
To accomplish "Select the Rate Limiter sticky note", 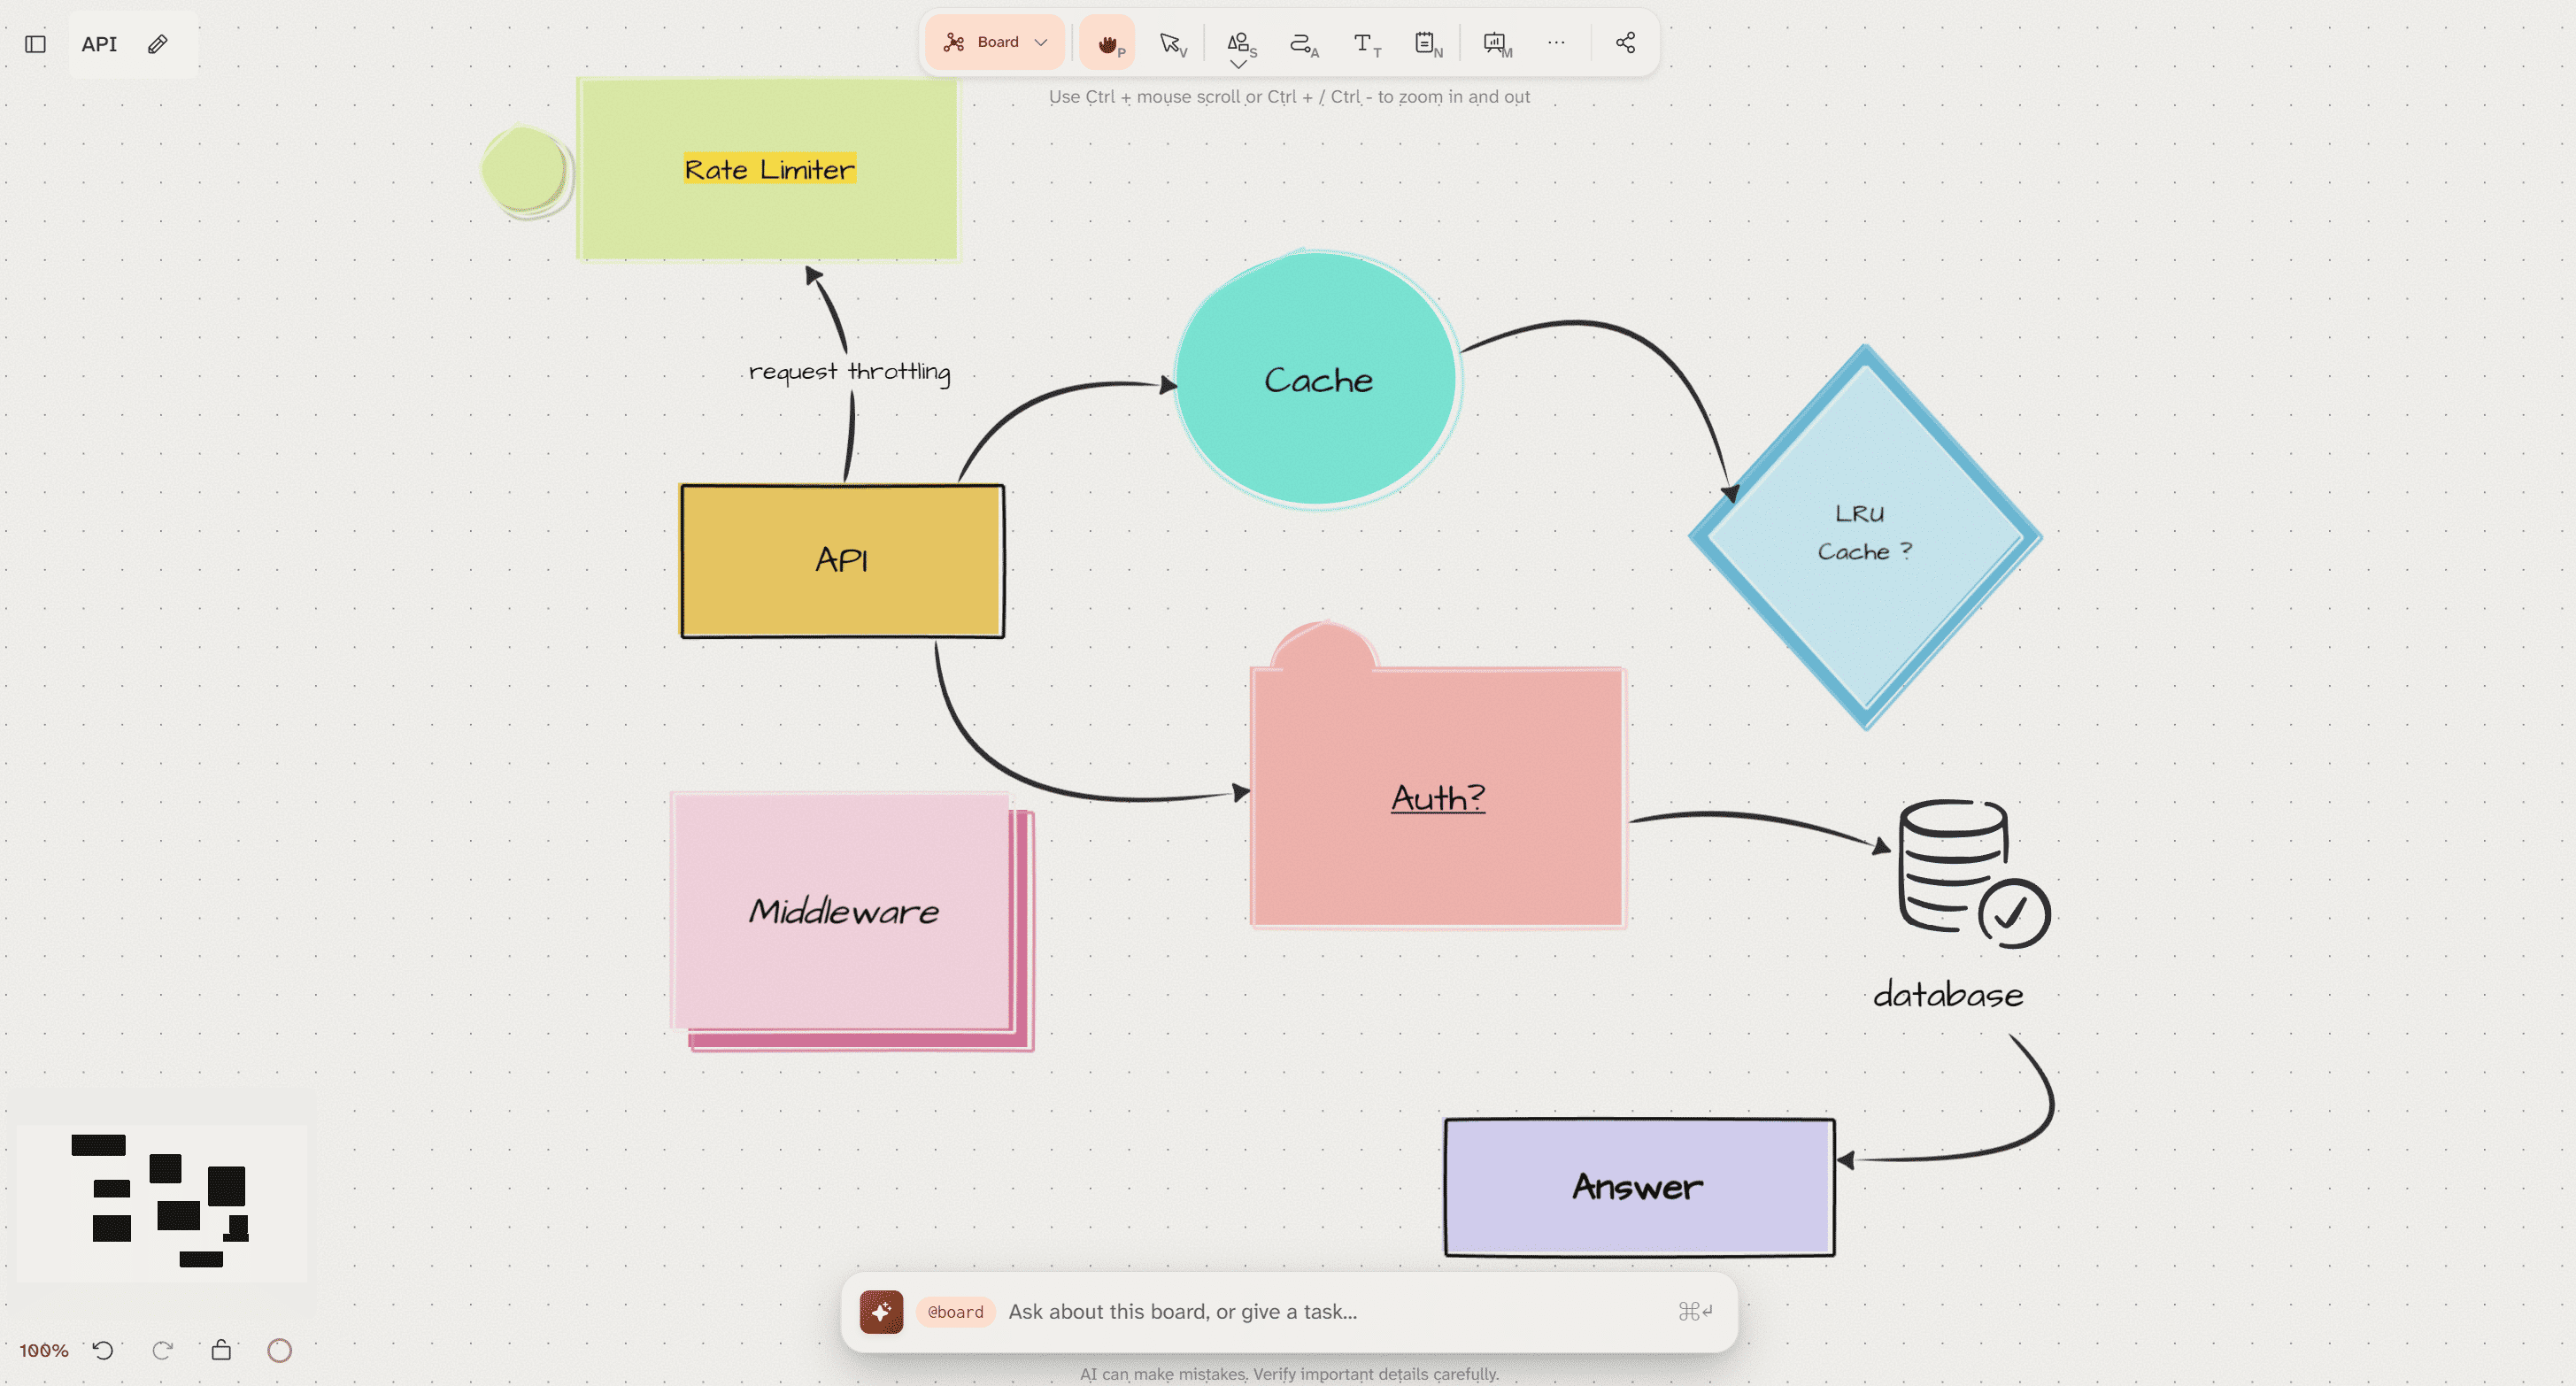I will click(767, 169).
